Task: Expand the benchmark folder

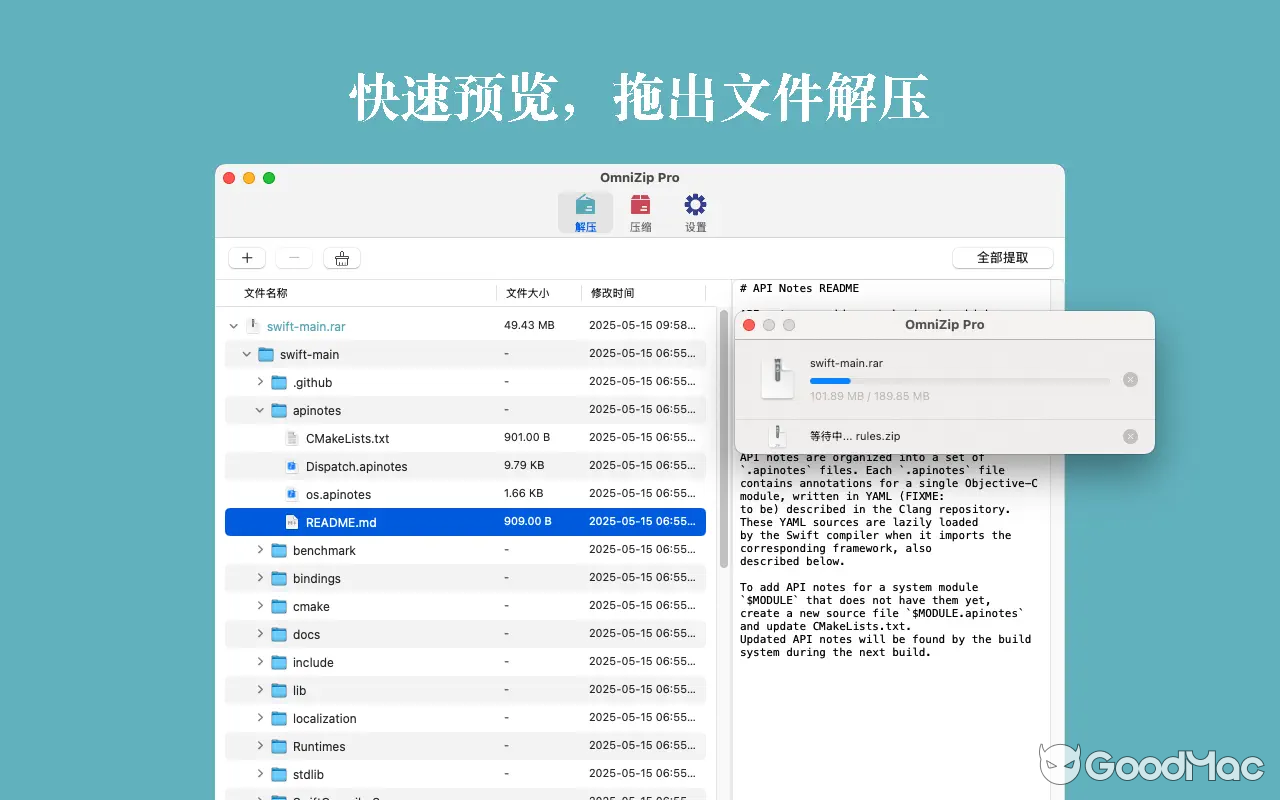Action: point(260,550)
